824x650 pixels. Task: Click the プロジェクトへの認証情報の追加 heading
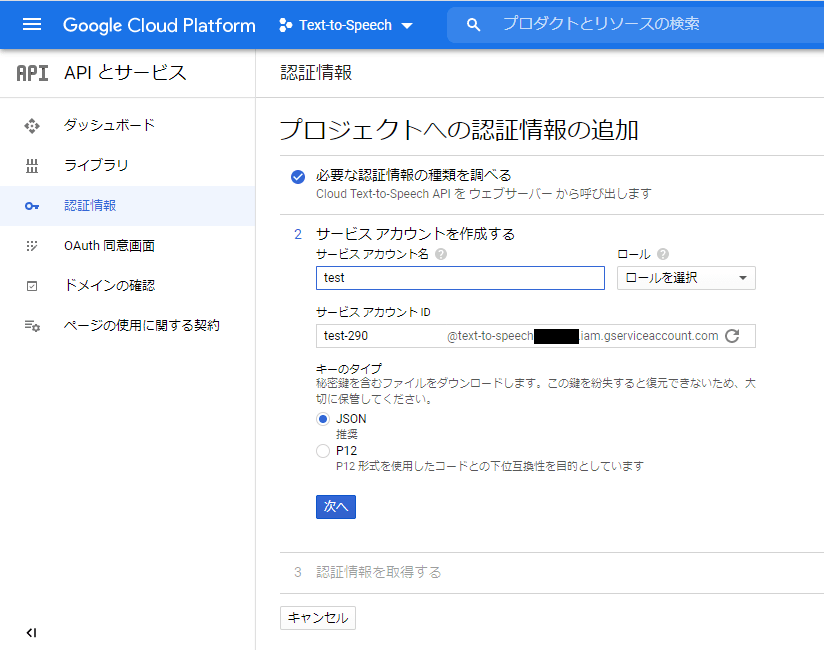(459, 130)
